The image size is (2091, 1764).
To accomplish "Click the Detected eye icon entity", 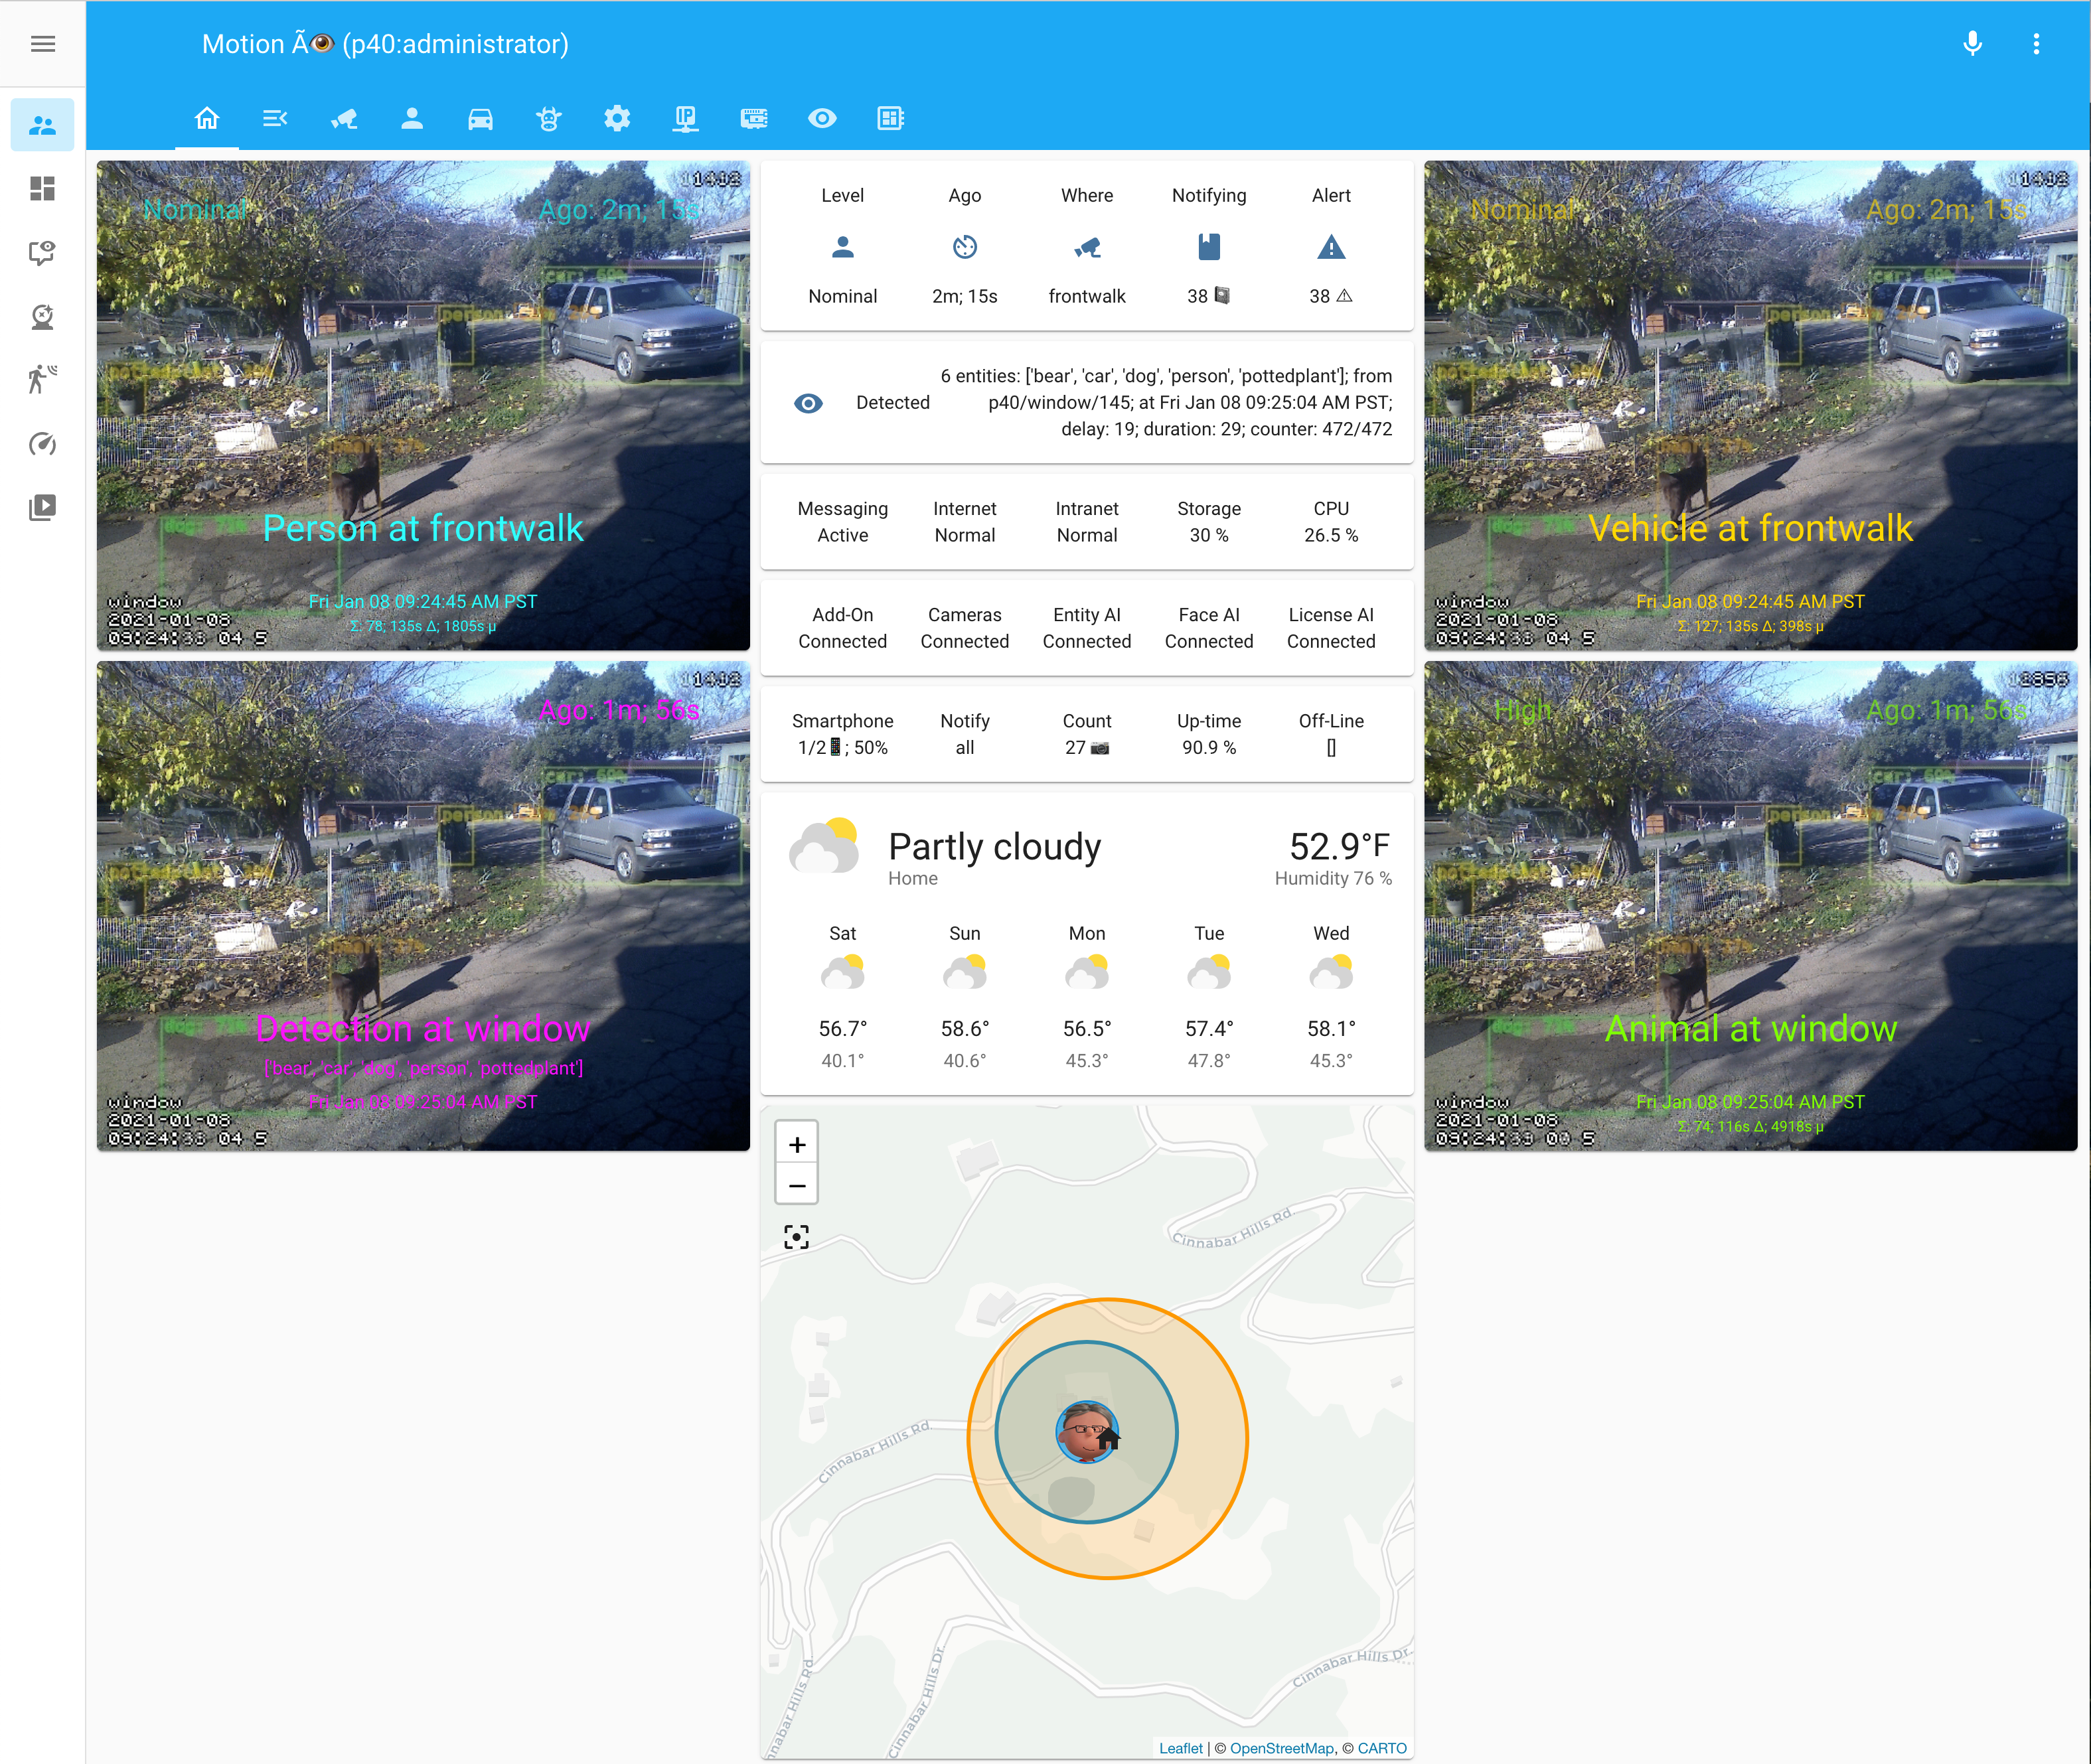I will [808, 403].
